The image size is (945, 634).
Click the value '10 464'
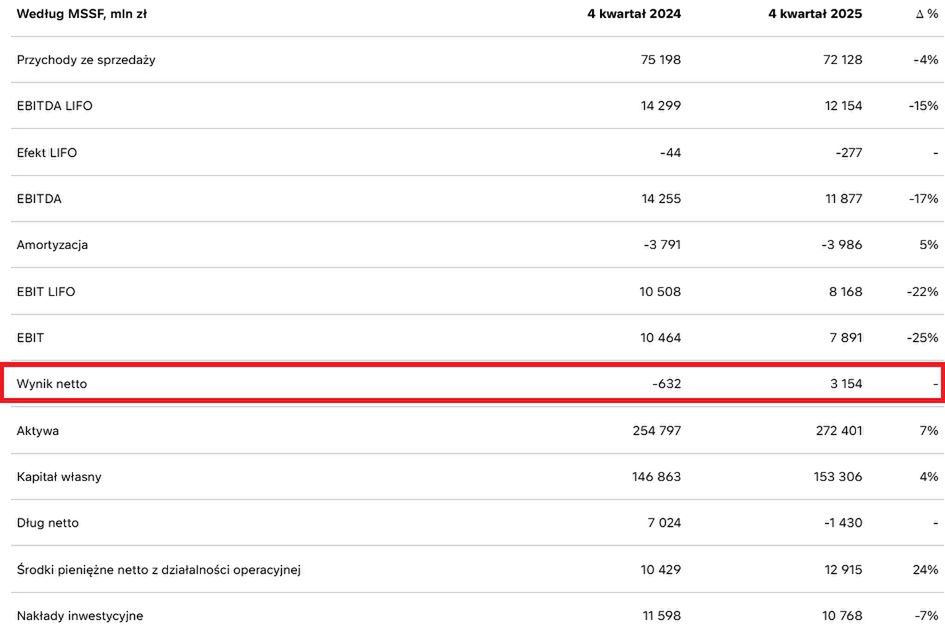pyautogui.click(x=661, y=337)
